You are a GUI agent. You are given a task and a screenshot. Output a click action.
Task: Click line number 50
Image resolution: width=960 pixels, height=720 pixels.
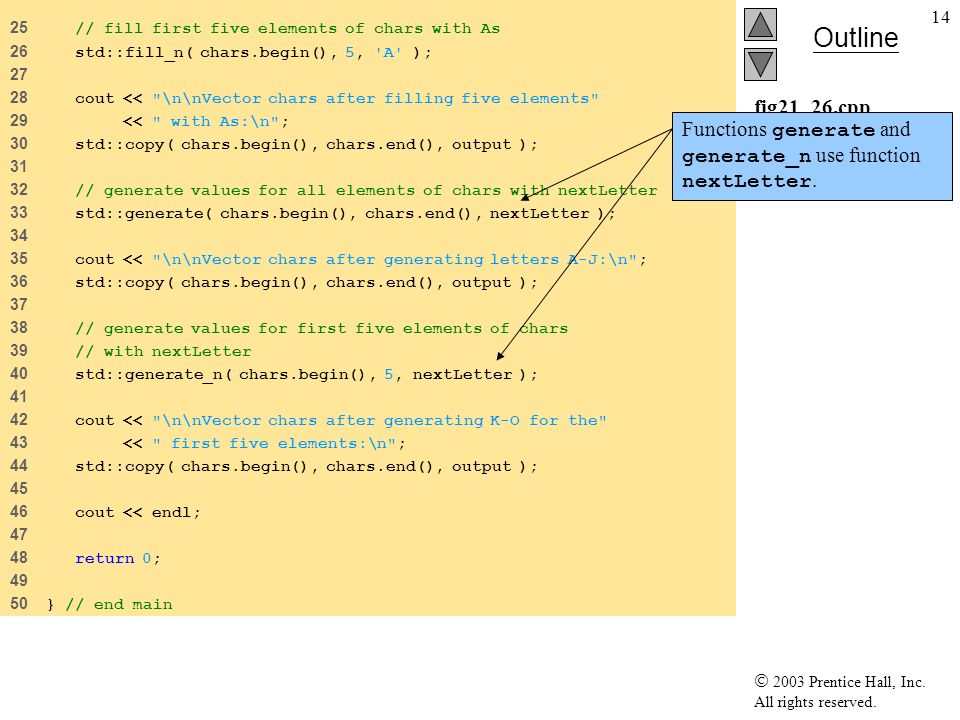tap(19, 604)
